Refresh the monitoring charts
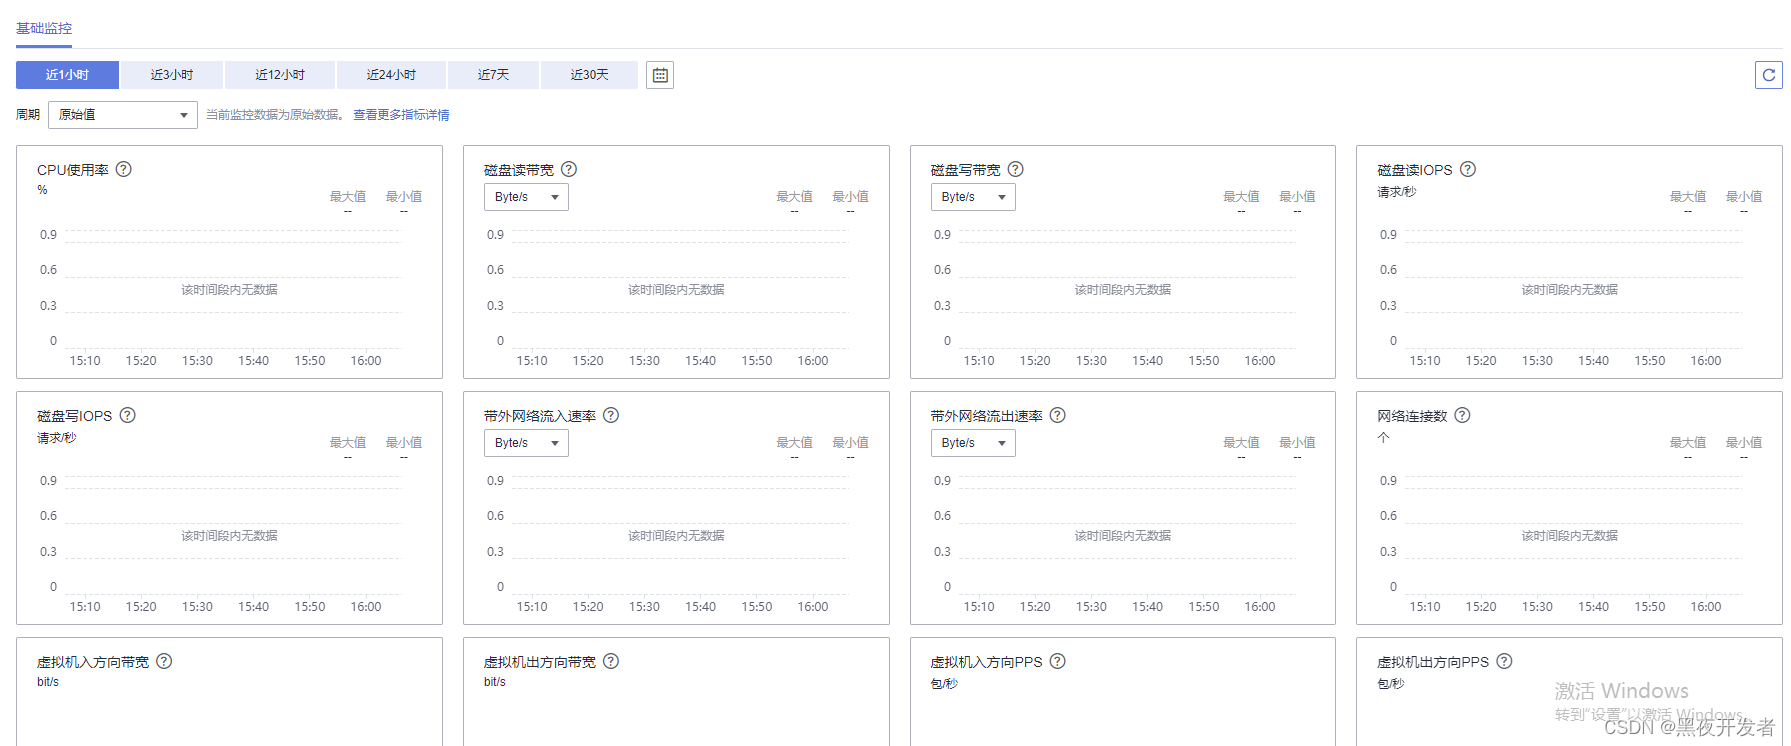The height and width of the screenshot is (746, 1791). [x=1768, y=75]
